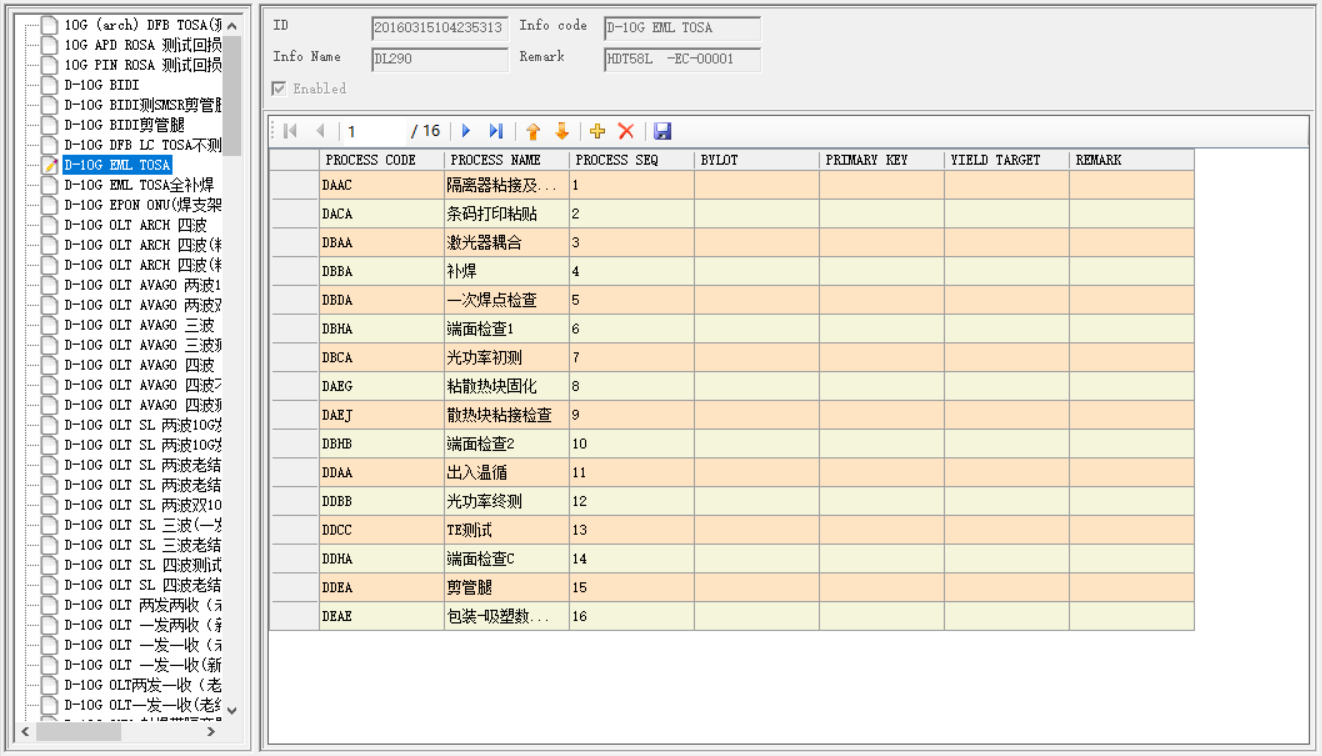Go to next record in navigator

click(x=466, y=131)
